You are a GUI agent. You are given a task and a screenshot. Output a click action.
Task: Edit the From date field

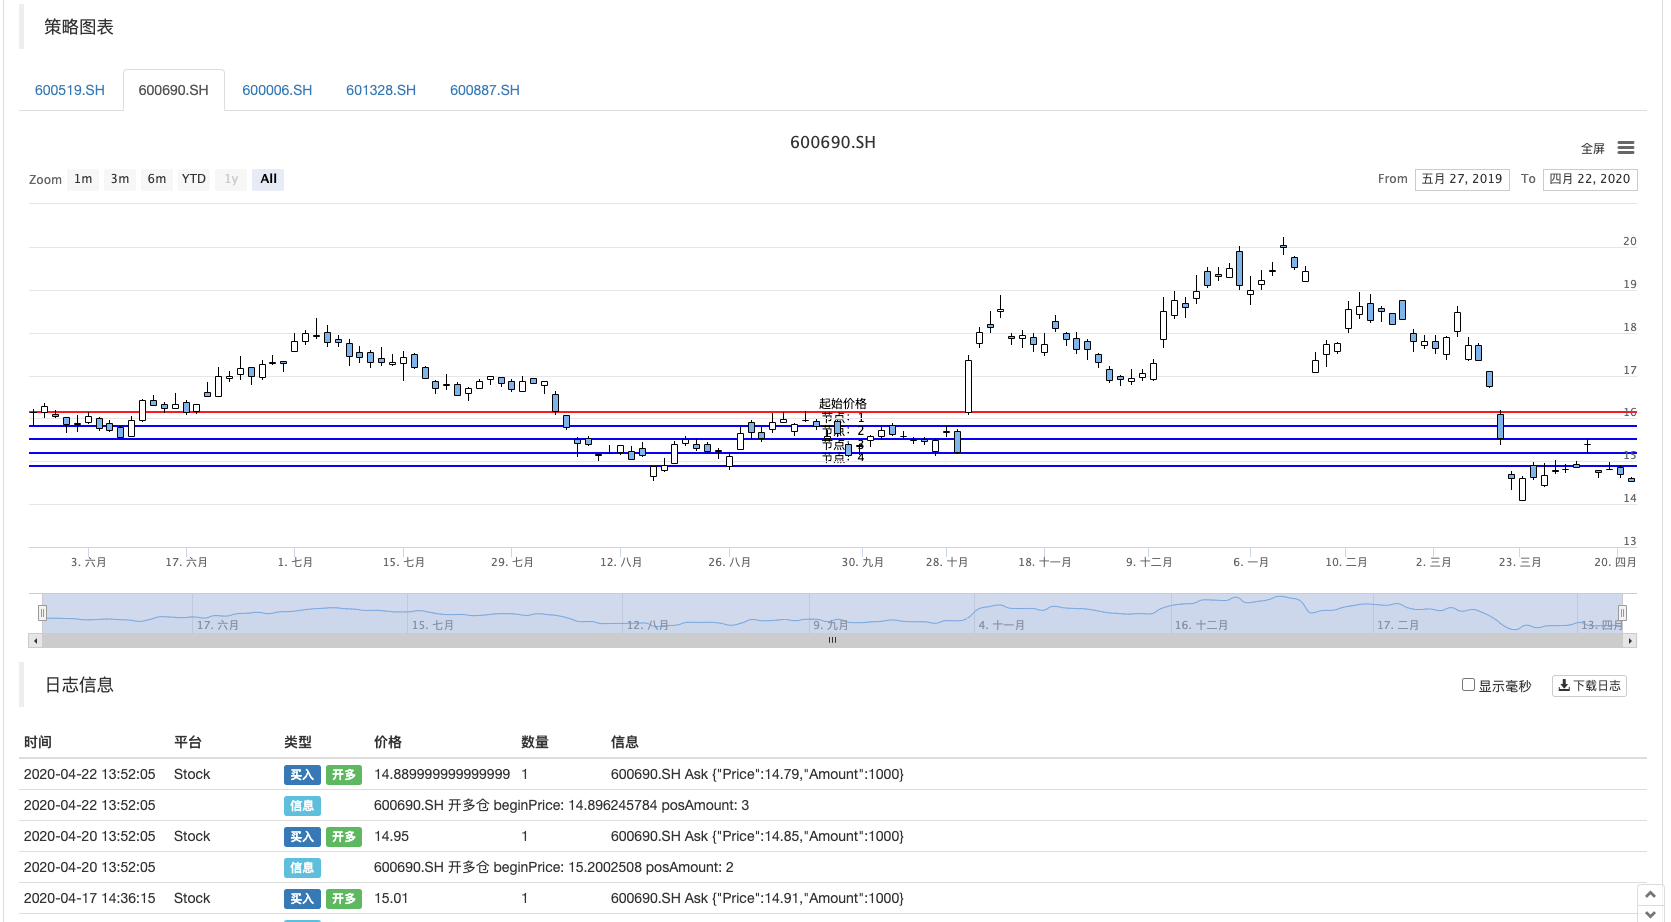[1462, 179]
